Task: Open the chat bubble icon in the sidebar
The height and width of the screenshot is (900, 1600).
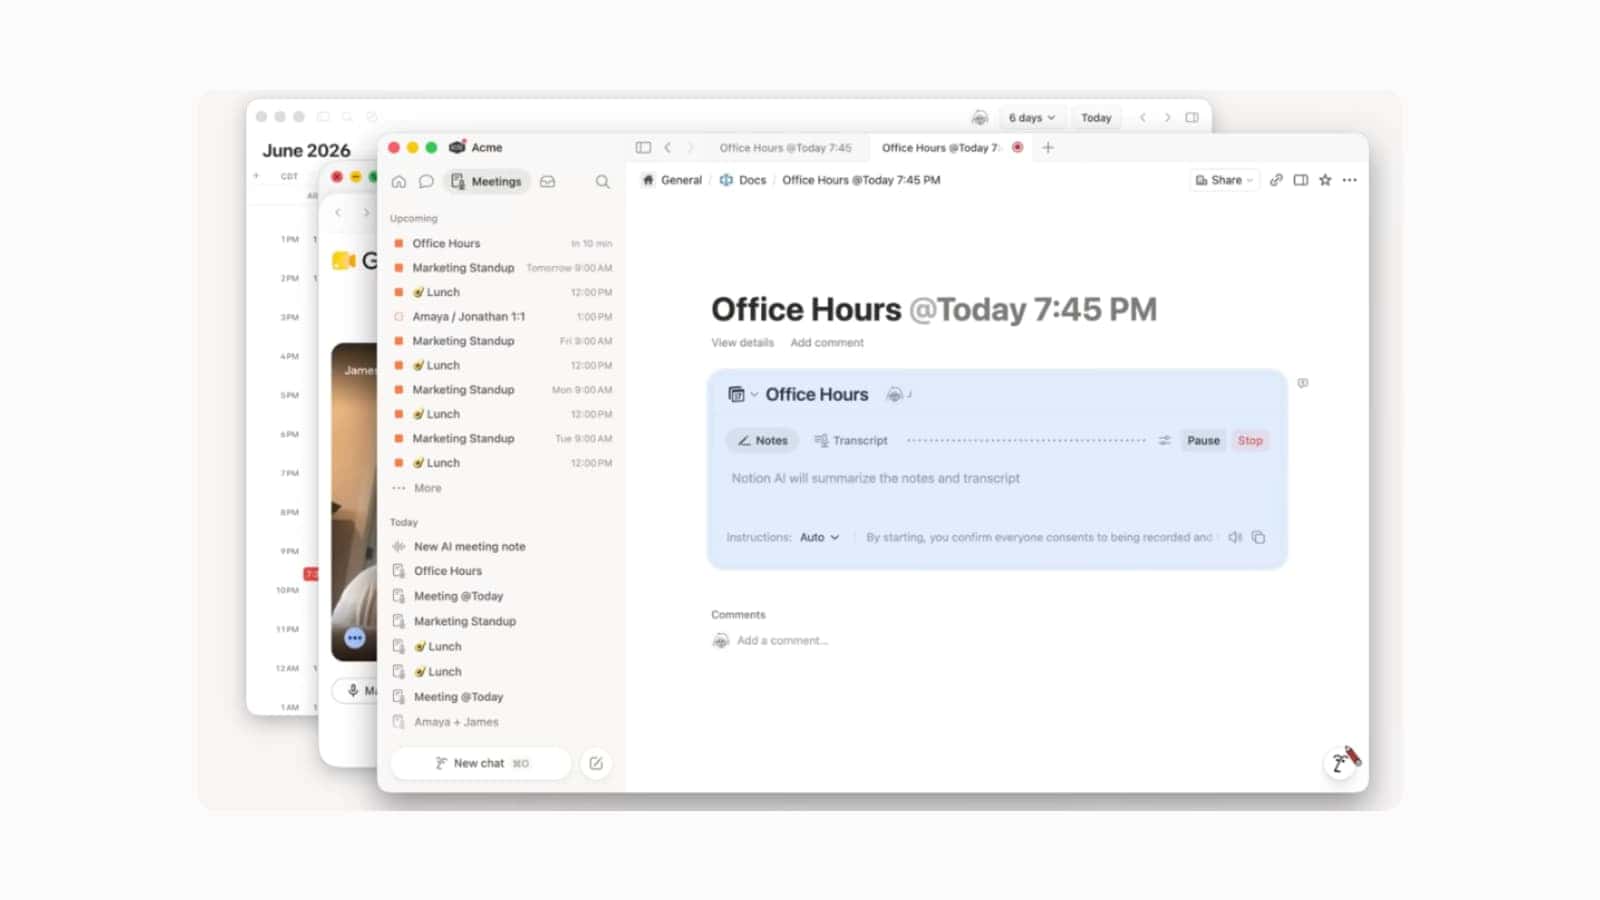Action: 426,182
